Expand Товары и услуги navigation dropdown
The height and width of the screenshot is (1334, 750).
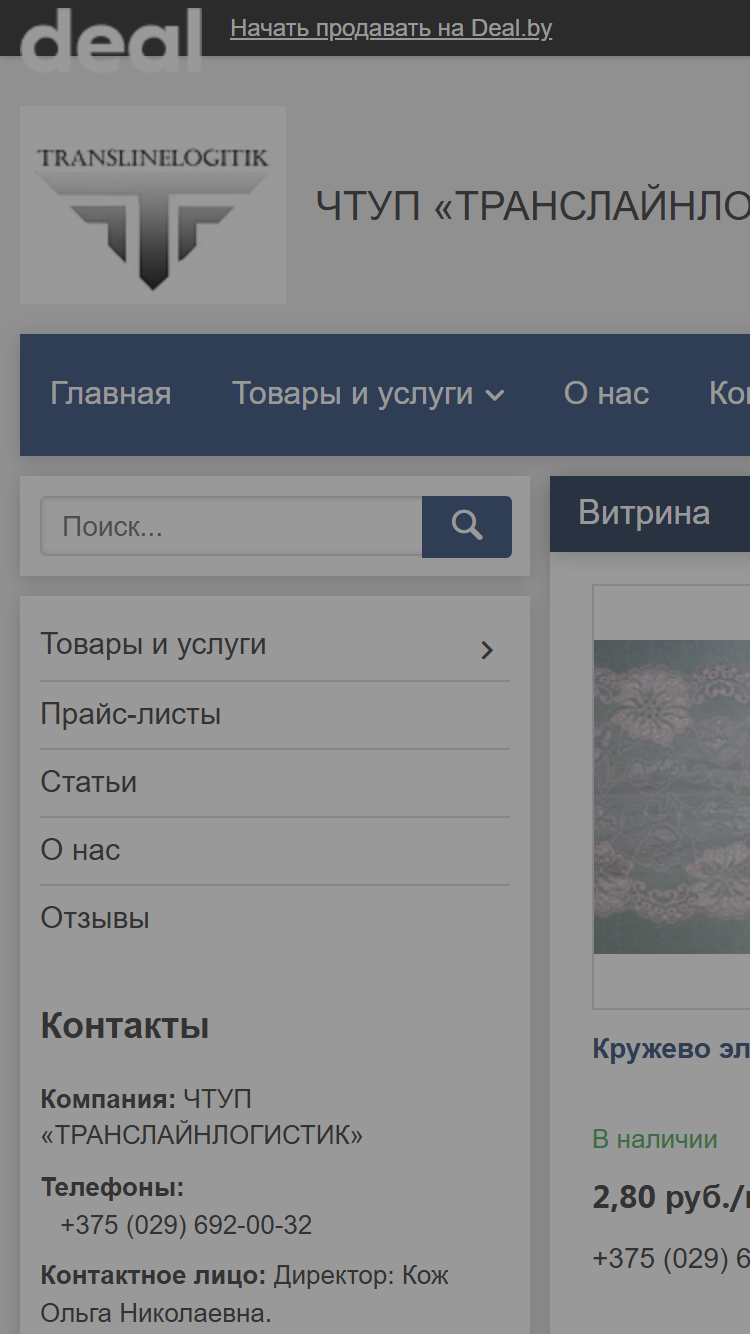point(368,394)
